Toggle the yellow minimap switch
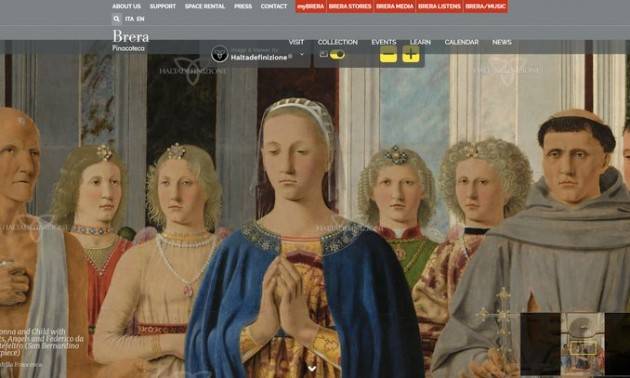This screenshot has width=630, height=378. [337, 54]
